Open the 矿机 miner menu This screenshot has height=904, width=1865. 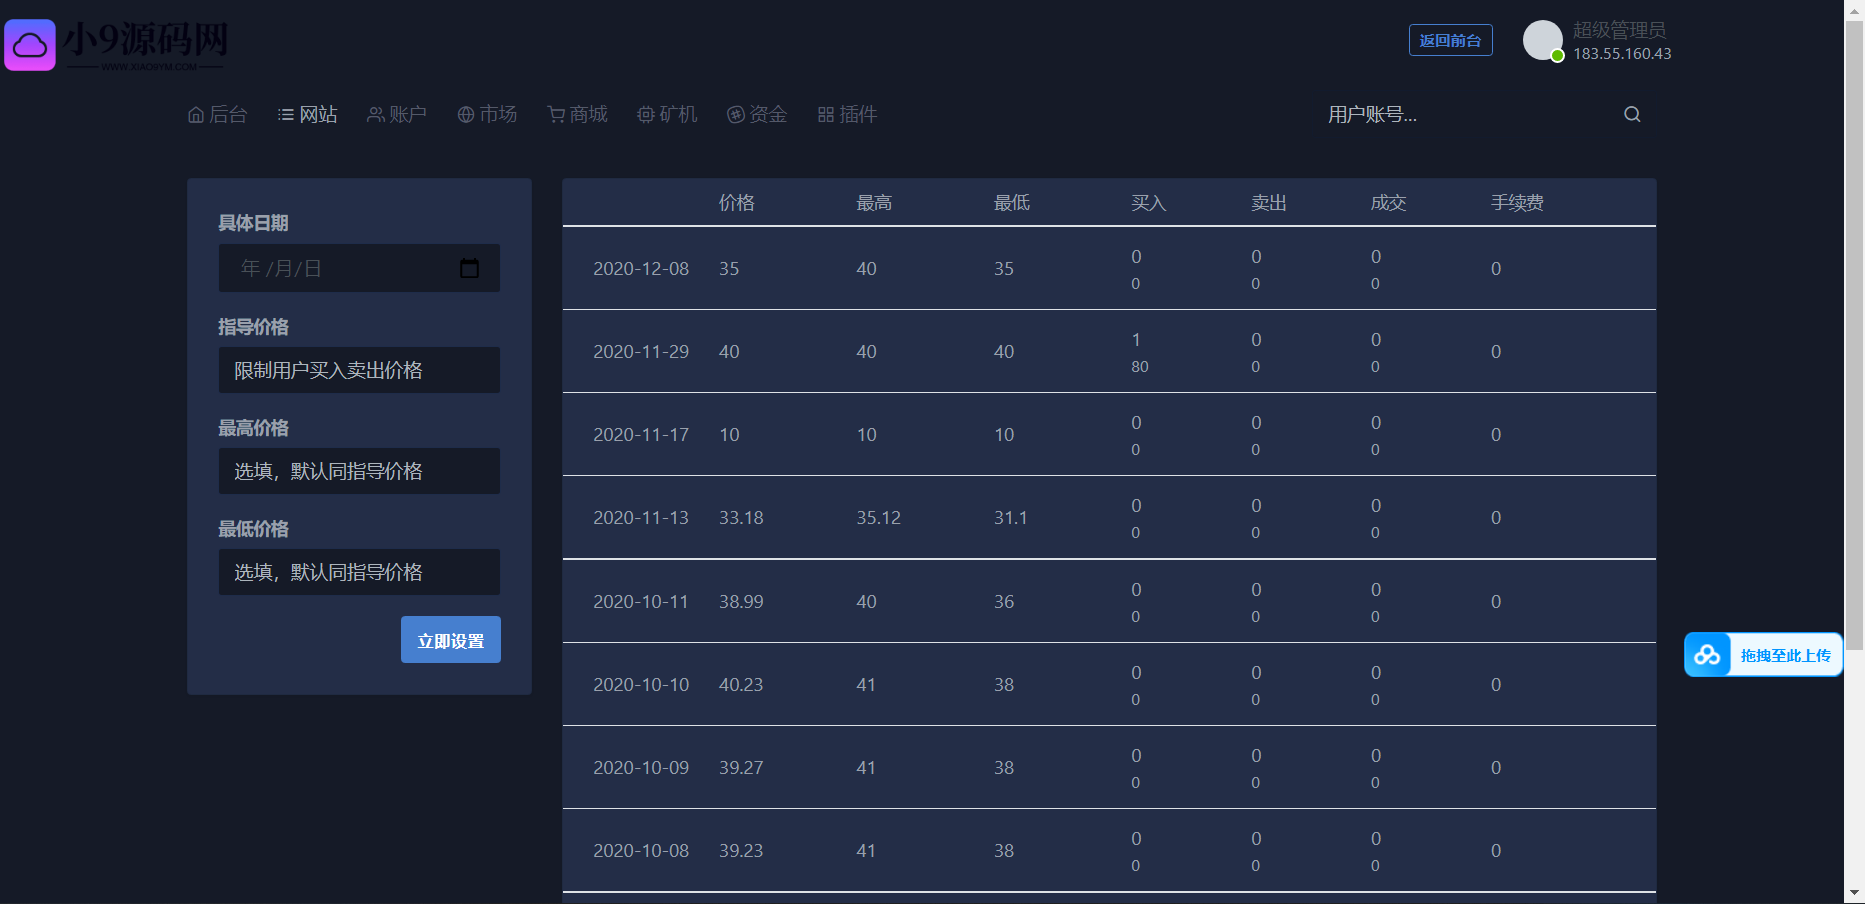click(x=667, y=115)
